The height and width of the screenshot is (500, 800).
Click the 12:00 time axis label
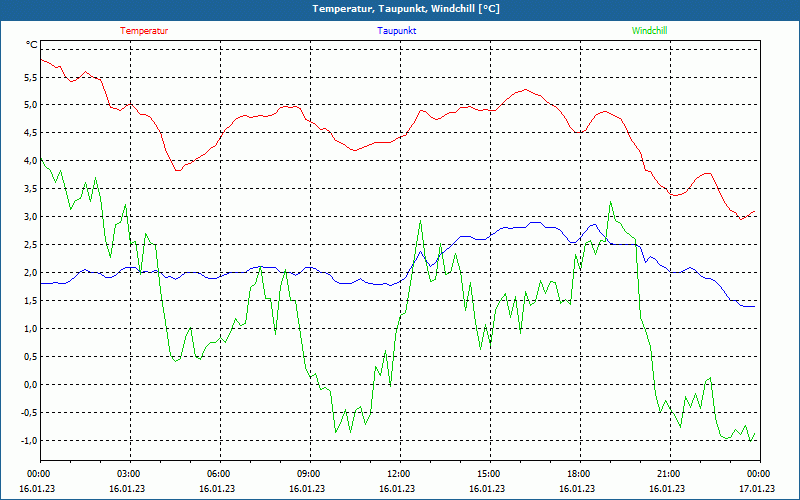(397, 474)
